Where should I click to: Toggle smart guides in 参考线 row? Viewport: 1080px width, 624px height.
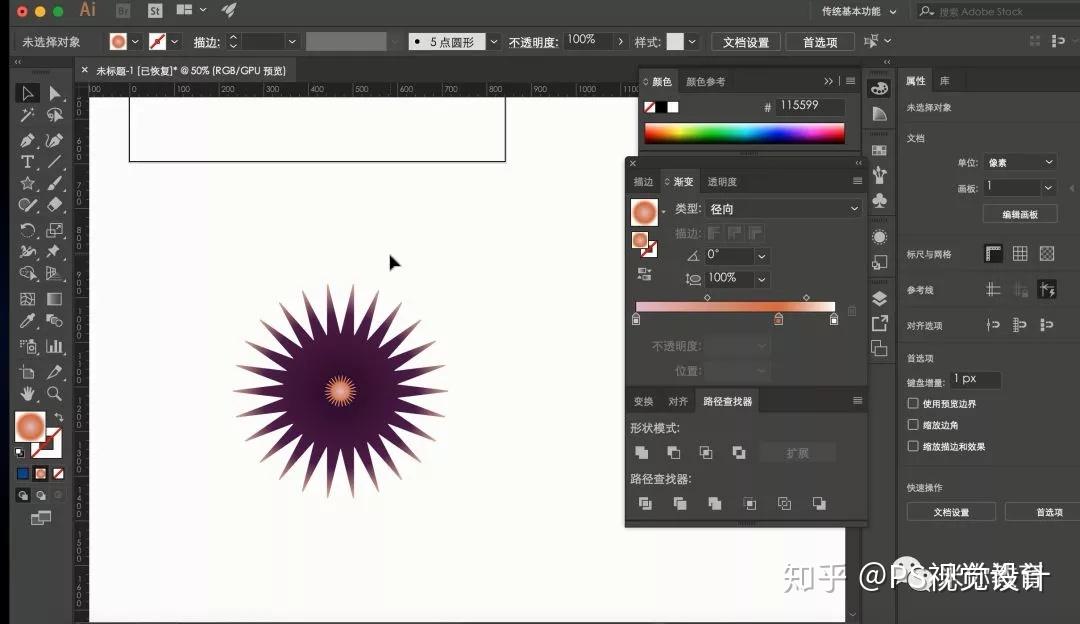click(1047, 289)
